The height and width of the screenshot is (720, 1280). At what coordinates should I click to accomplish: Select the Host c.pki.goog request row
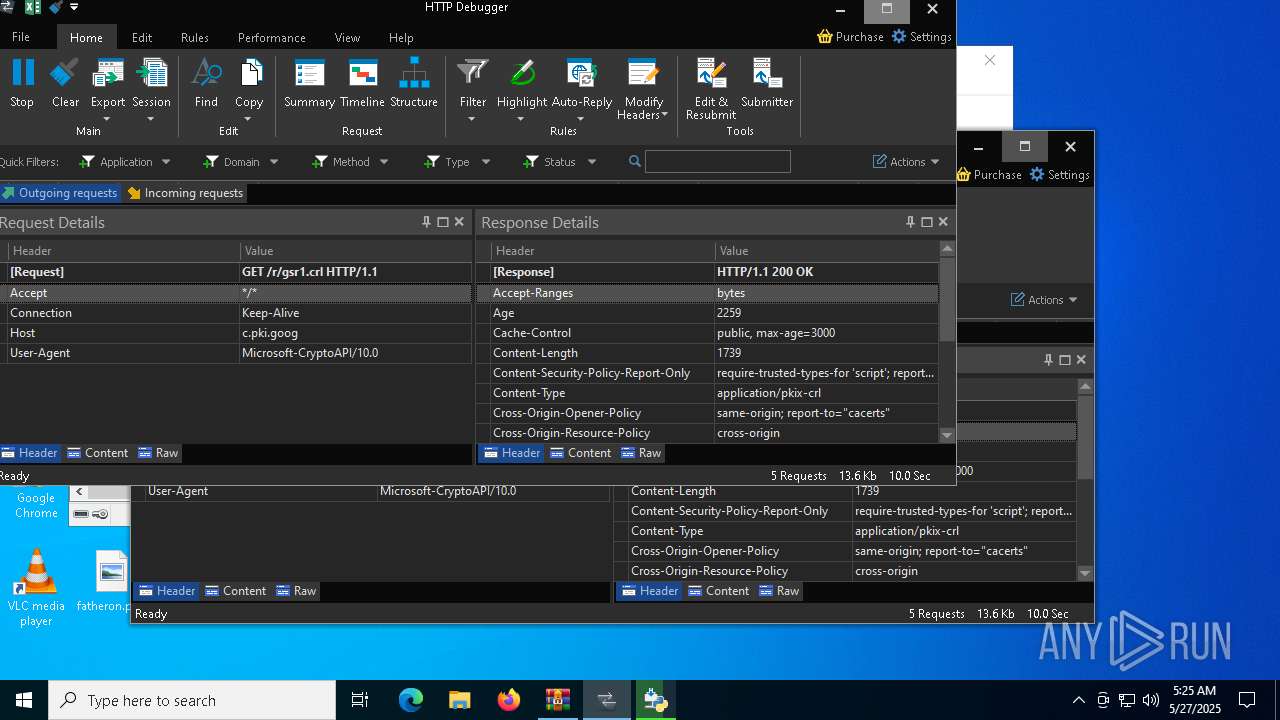(236, 333)
